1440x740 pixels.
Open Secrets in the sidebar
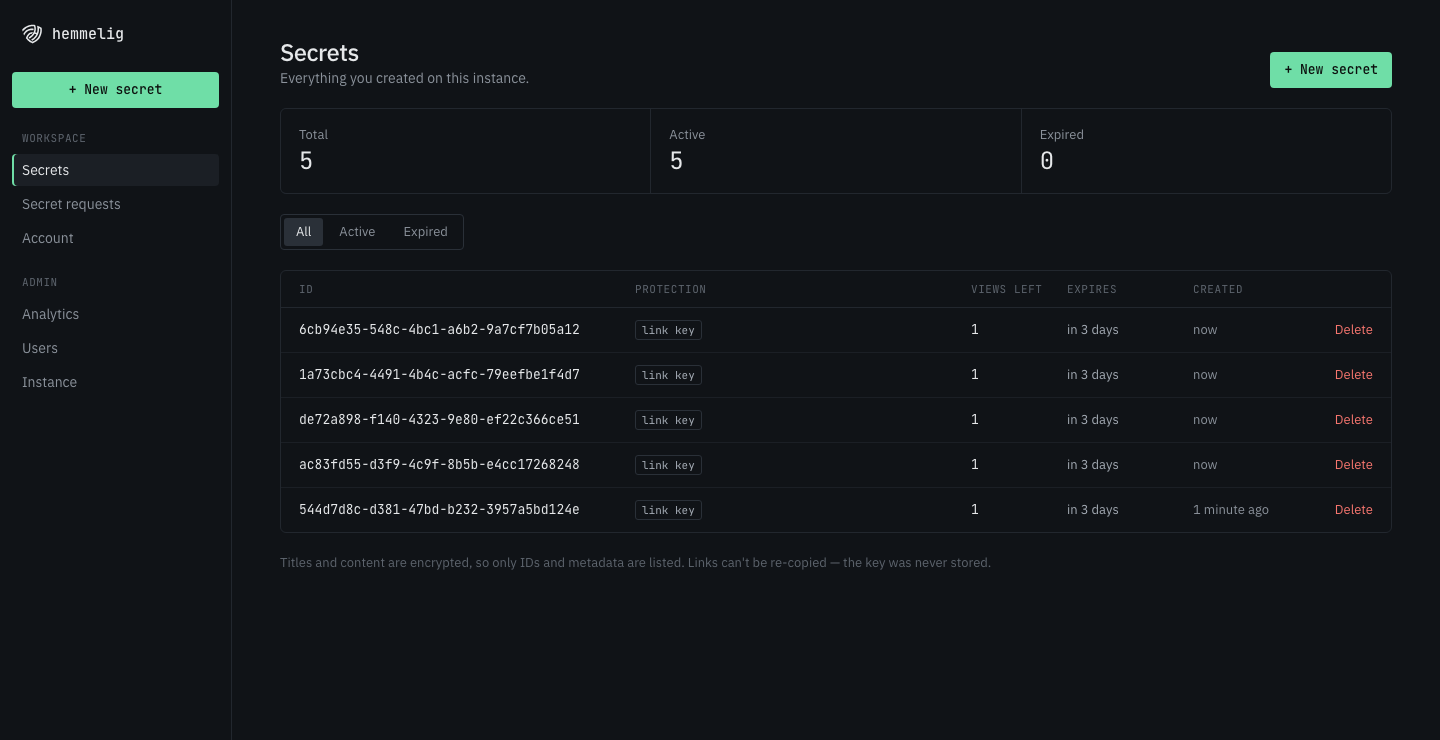click(x=115, y=170)
